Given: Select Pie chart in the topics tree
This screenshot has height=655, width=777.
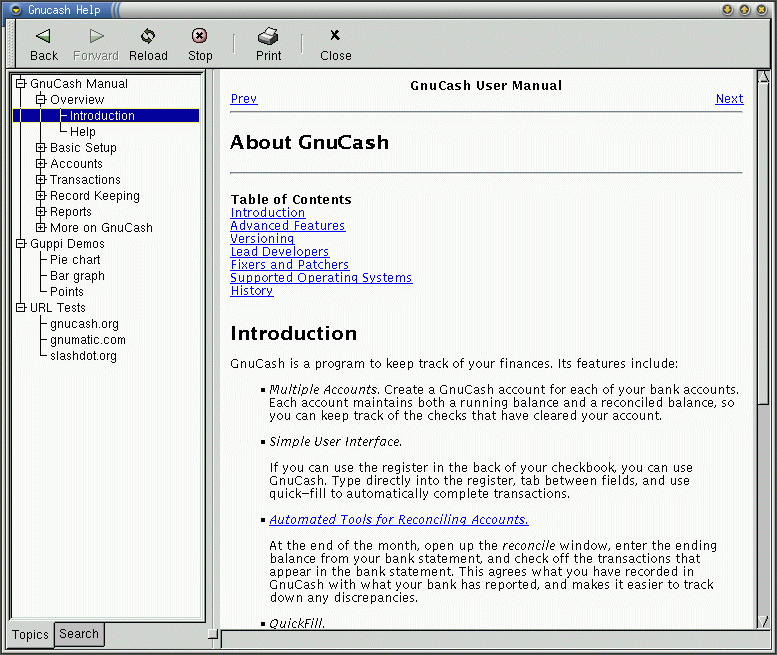Looking at the screenshot, I should 75,260.
